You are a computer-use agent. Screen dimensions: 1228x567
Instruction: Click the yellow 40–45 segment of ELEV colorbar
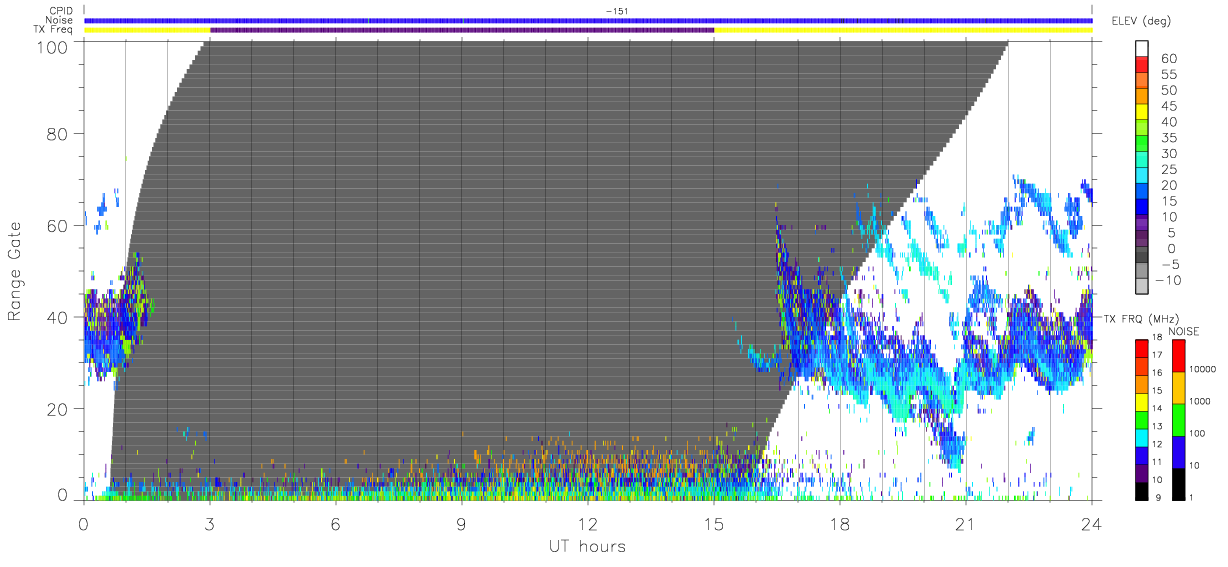click(1142, 113)
